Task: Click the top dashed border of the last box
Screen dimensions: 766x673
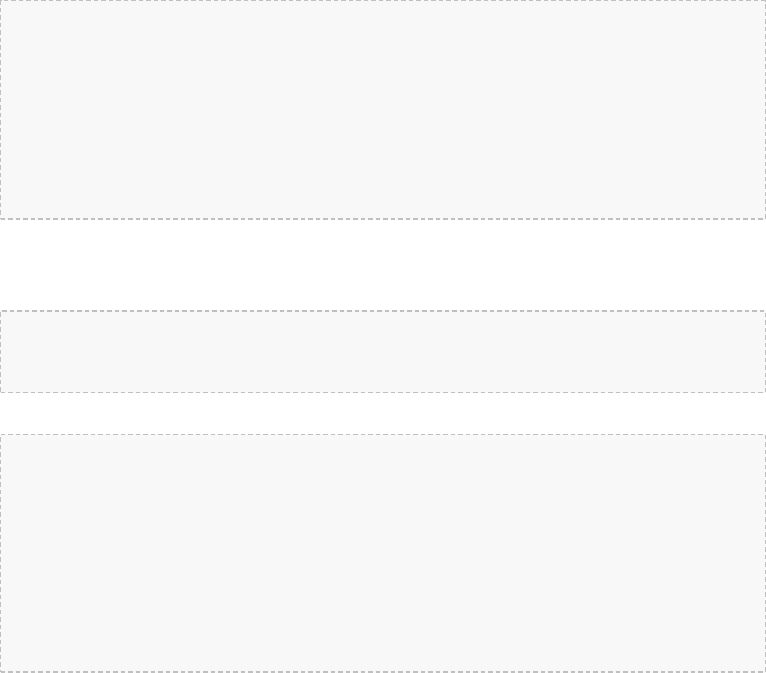Action: click(x=383, y=435)
